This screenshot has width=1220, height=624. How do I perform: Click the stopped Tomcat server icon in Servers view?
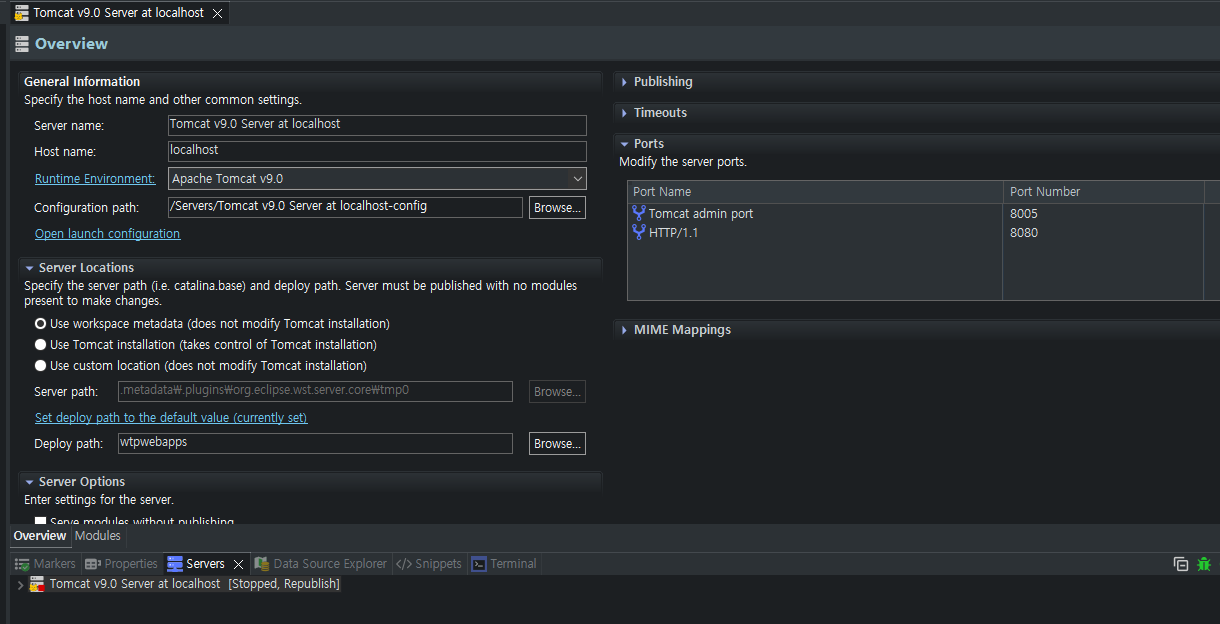pos(37,584)
